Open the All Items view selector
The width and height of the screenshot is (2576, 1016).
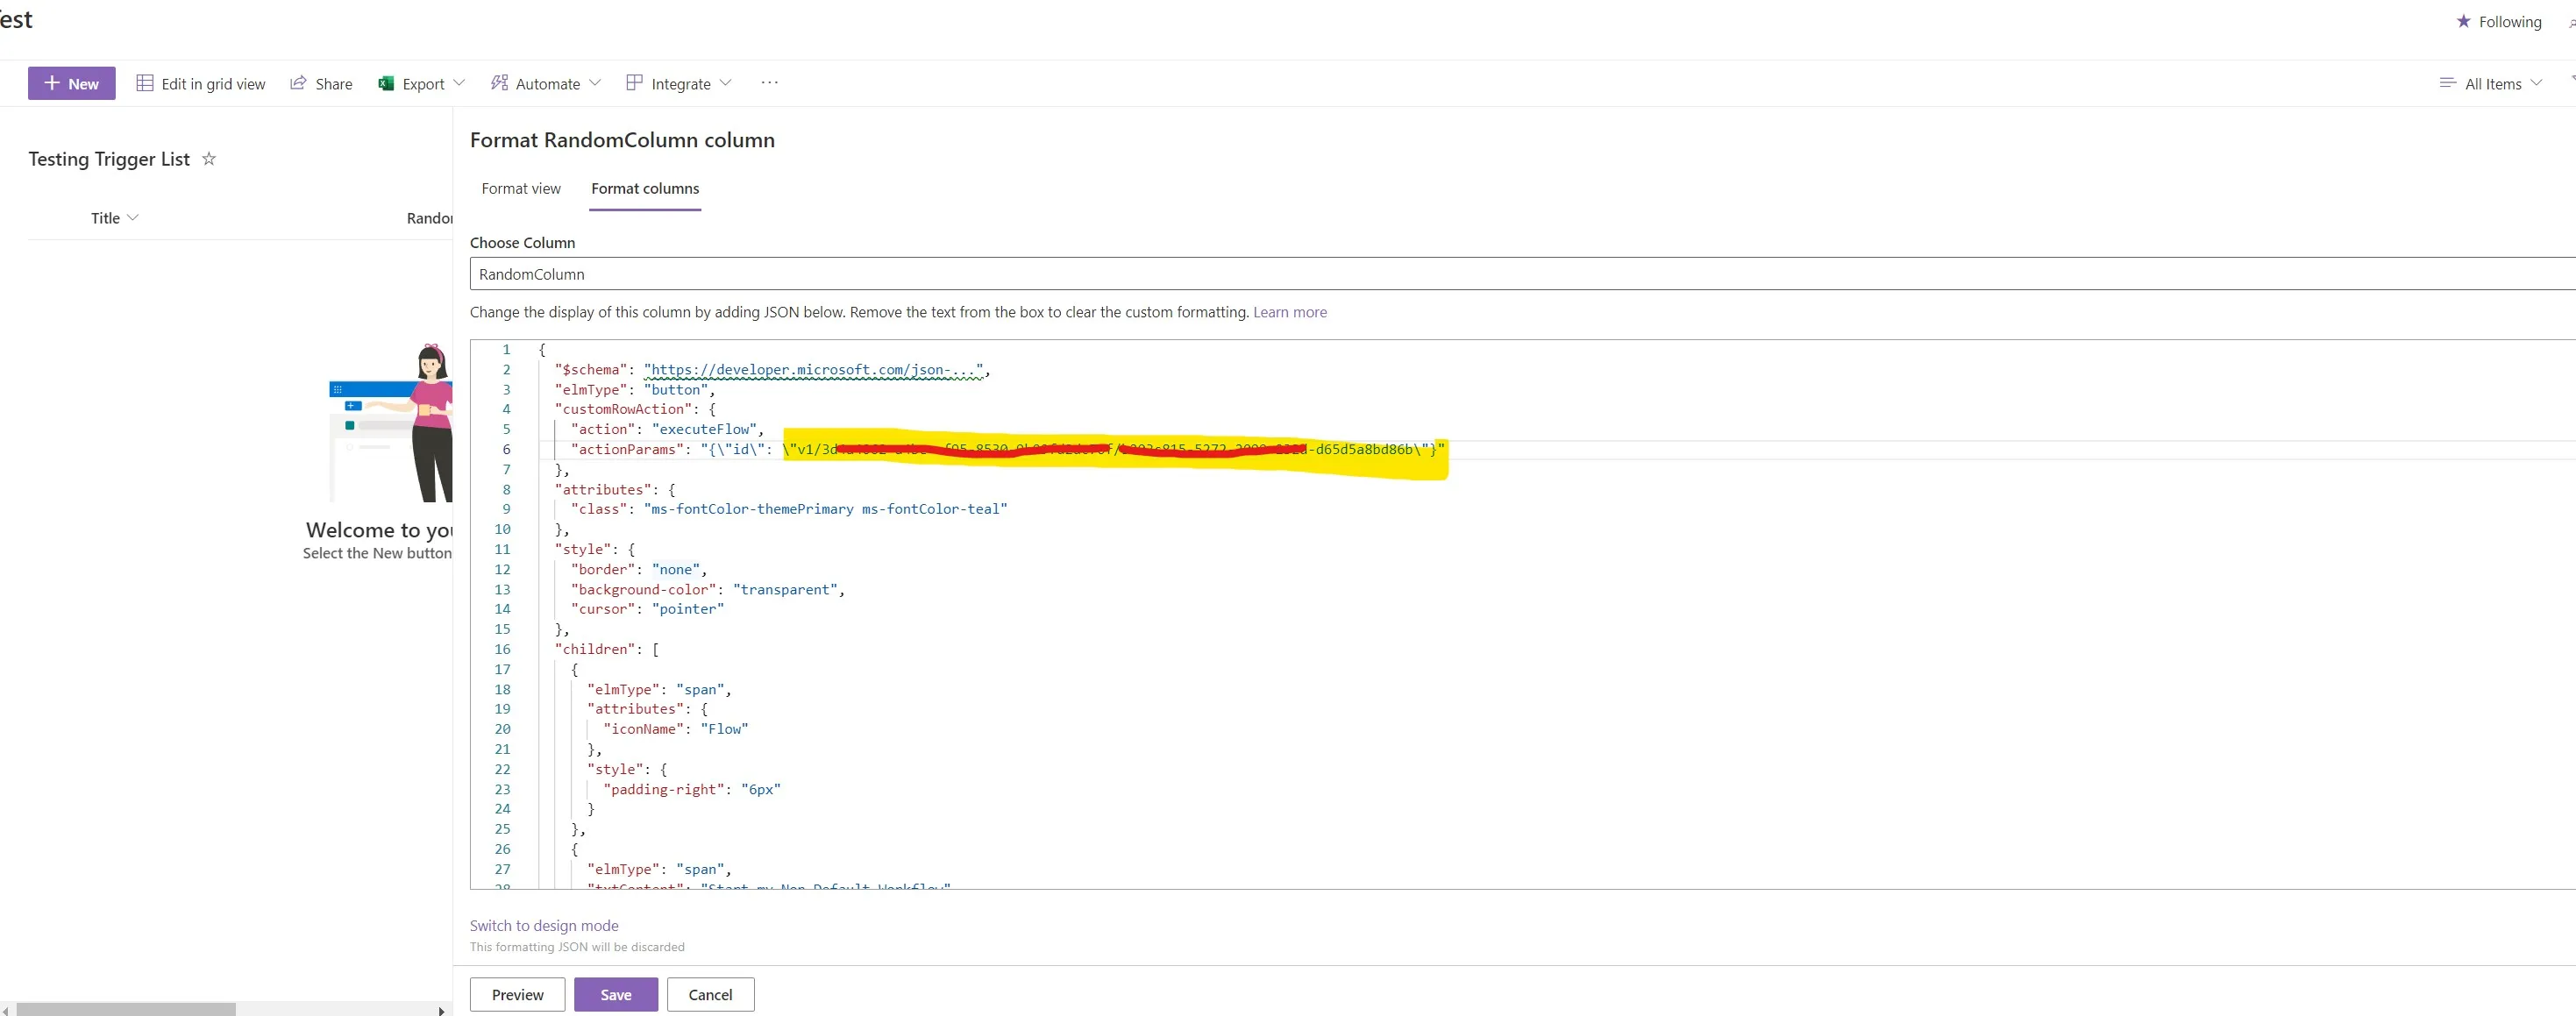click(2491, 83)
